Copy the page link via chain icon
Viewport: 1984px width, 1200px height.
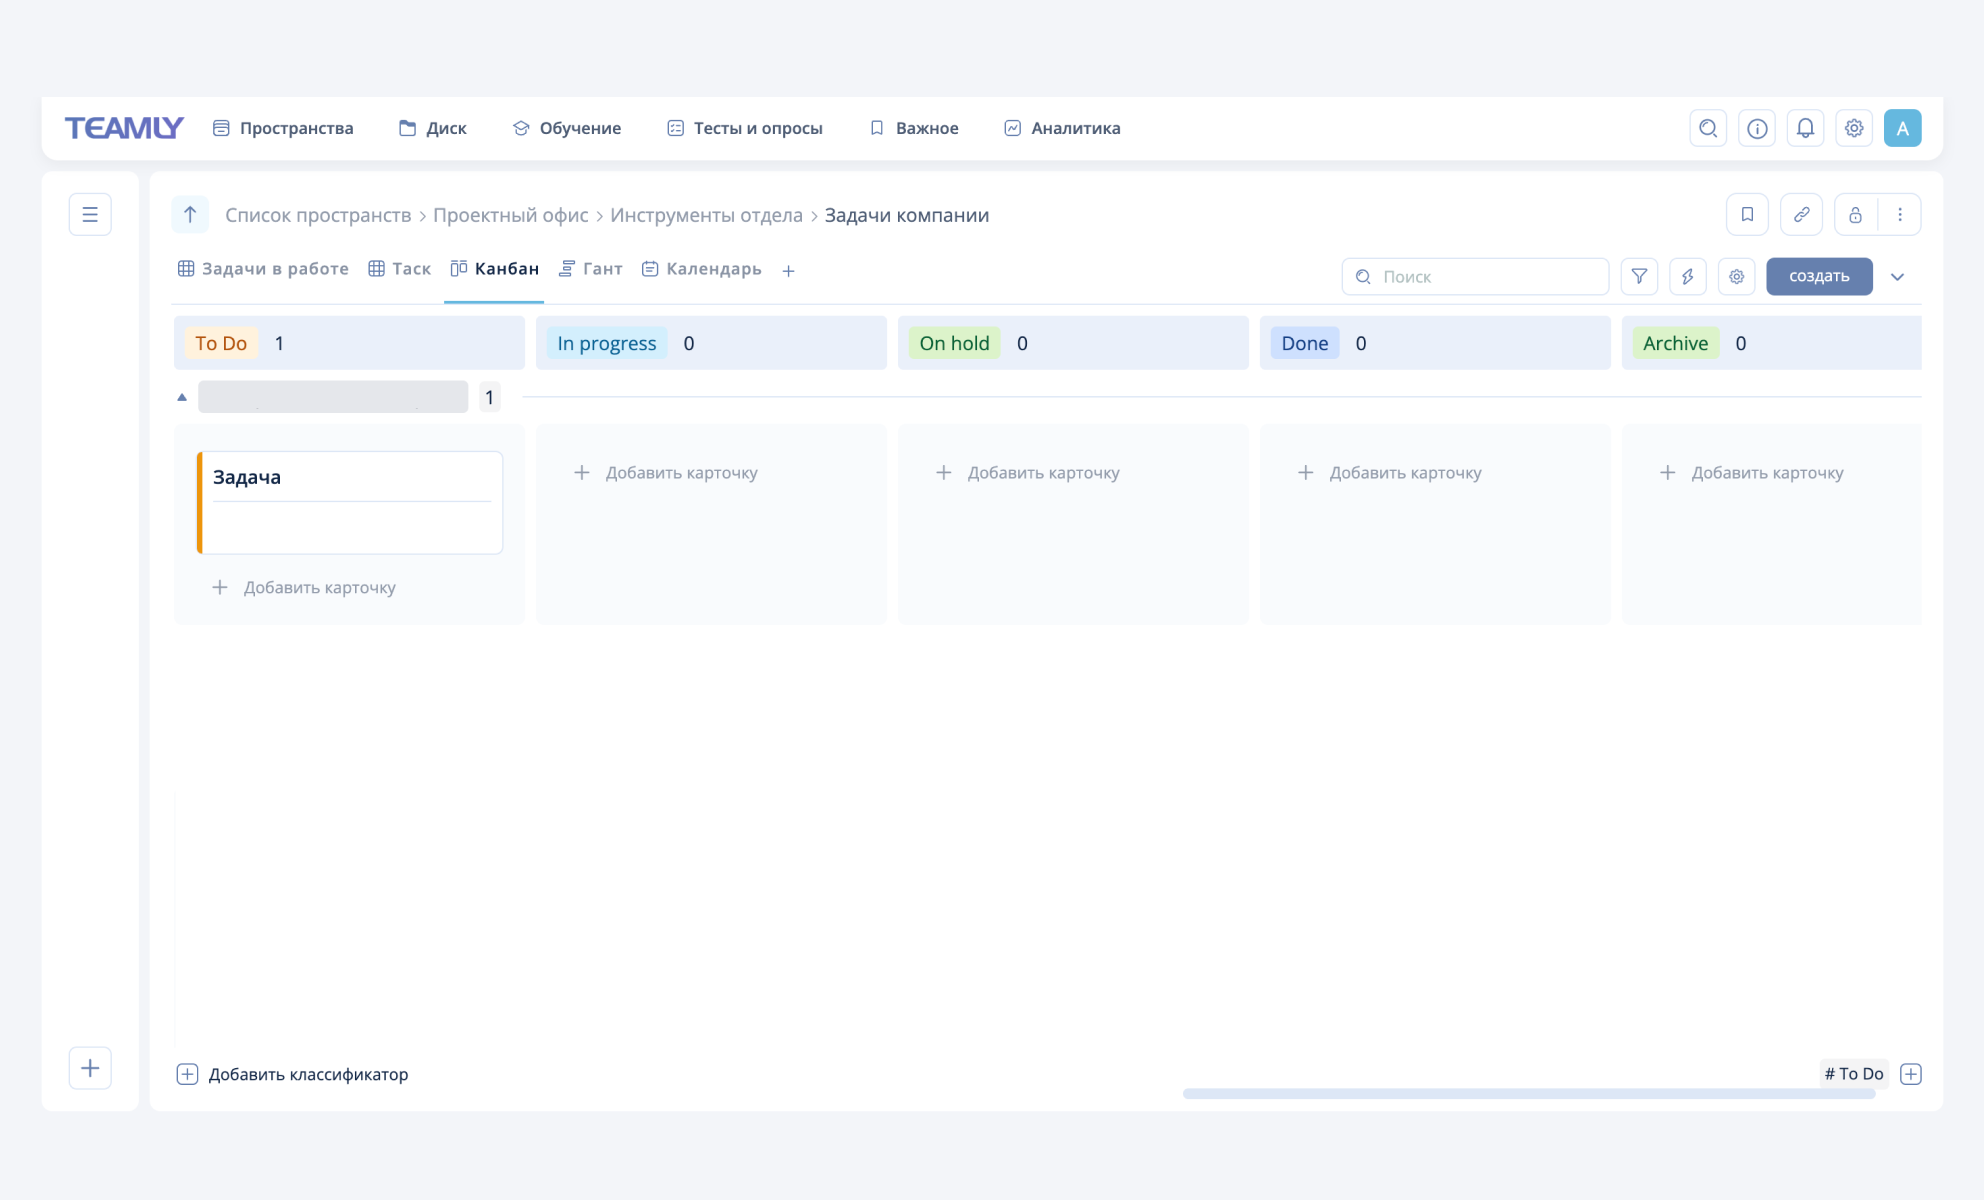[x=1802, y=214]
